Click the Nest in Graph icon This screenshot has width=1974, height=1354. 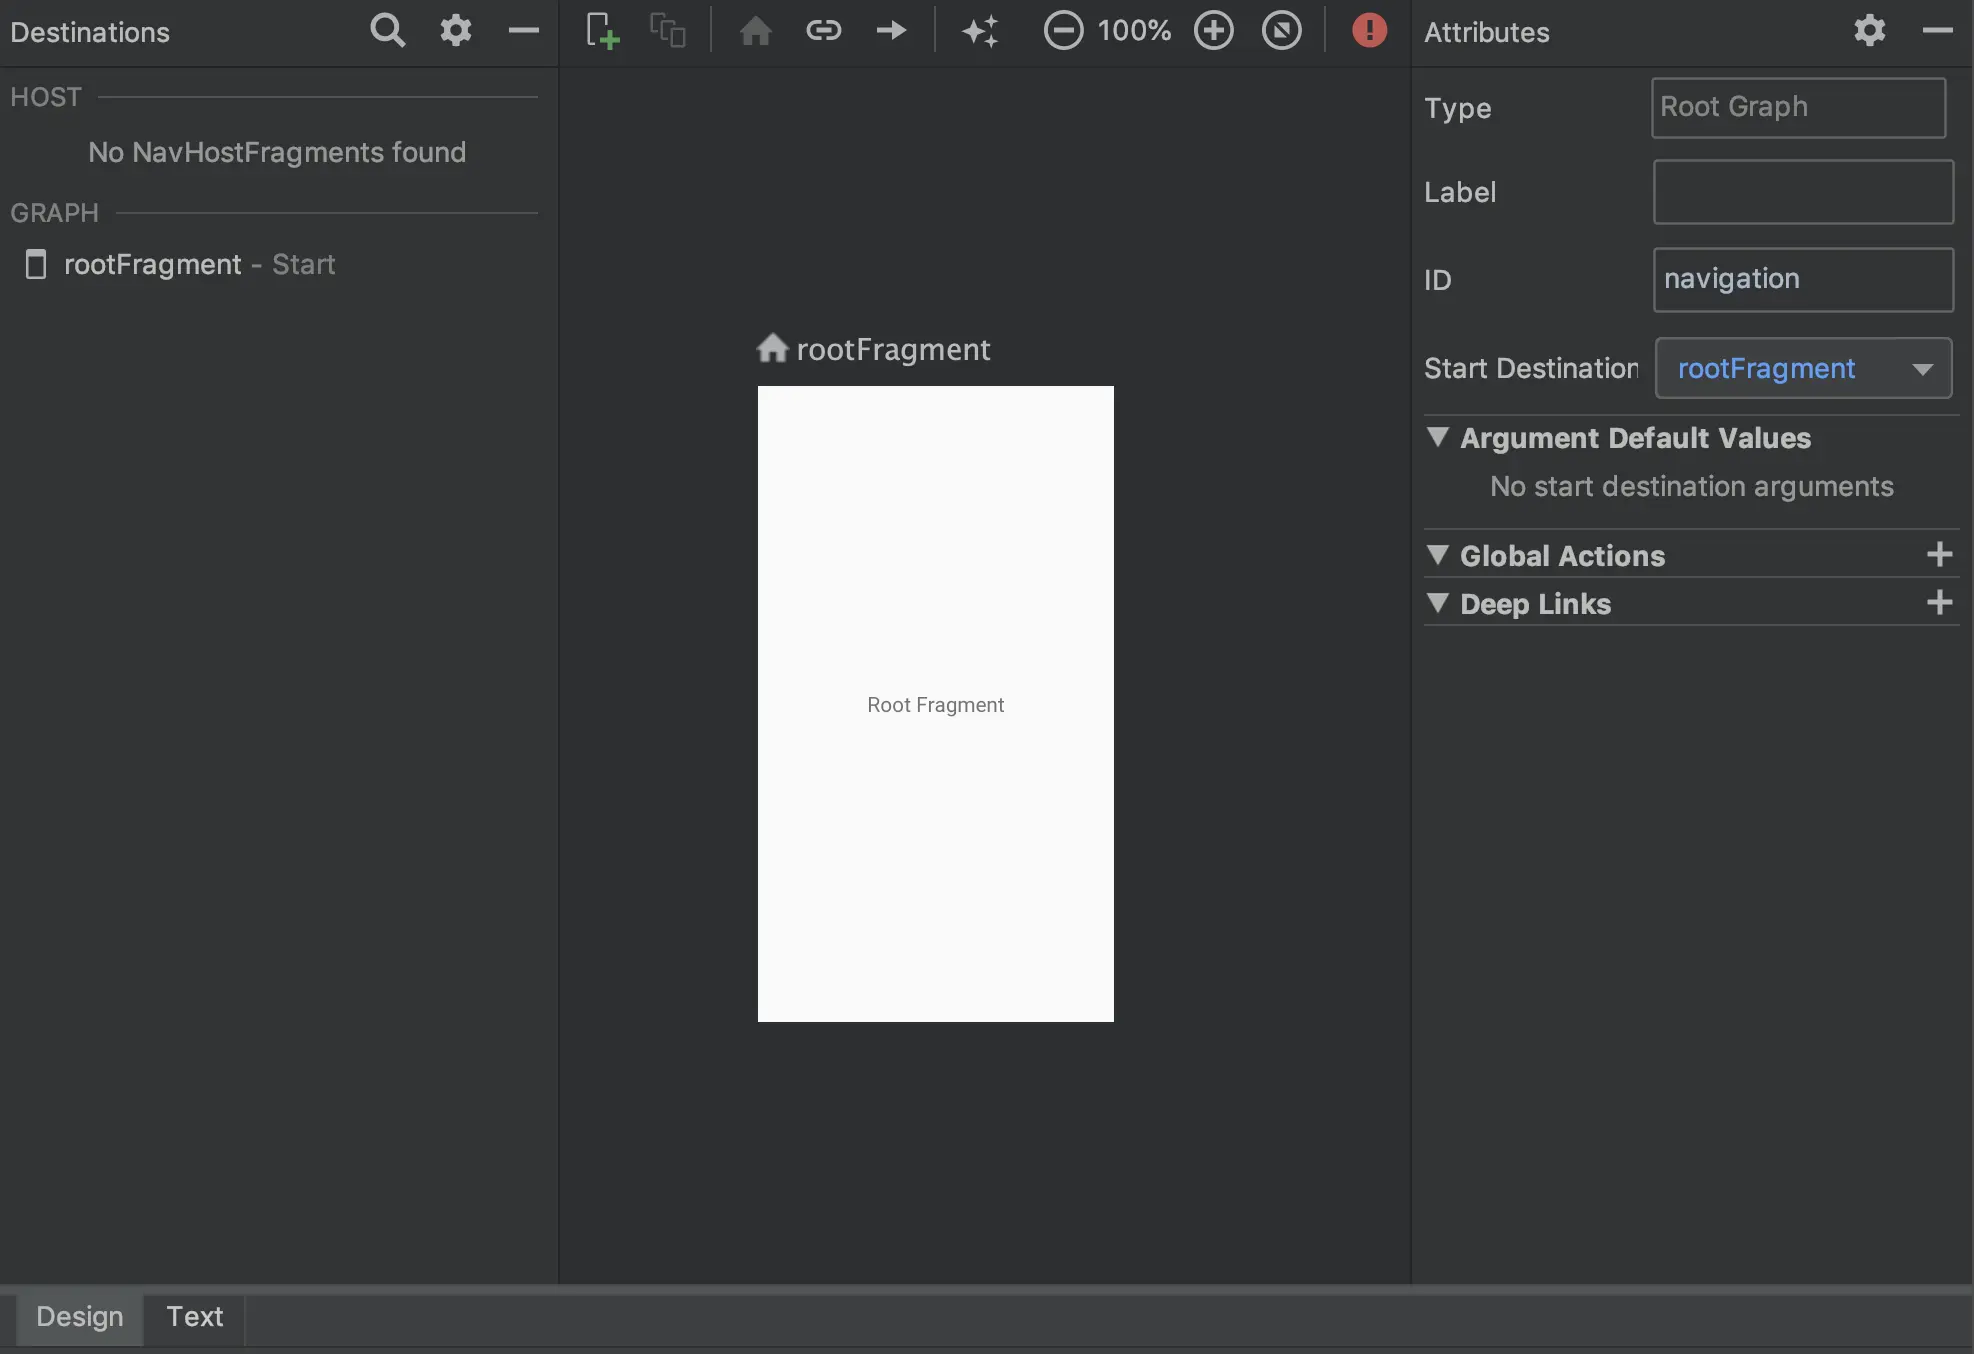(x=667, y=31)
